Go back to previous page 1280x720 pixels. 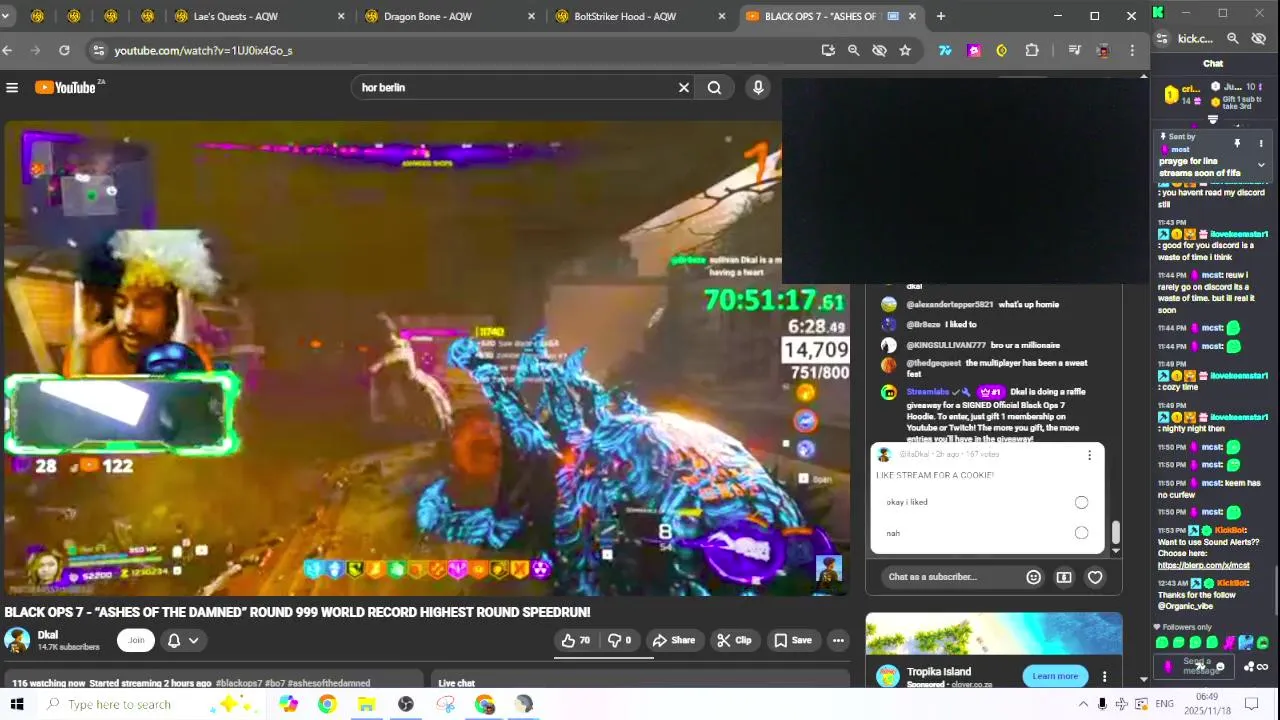click(8, 50)
